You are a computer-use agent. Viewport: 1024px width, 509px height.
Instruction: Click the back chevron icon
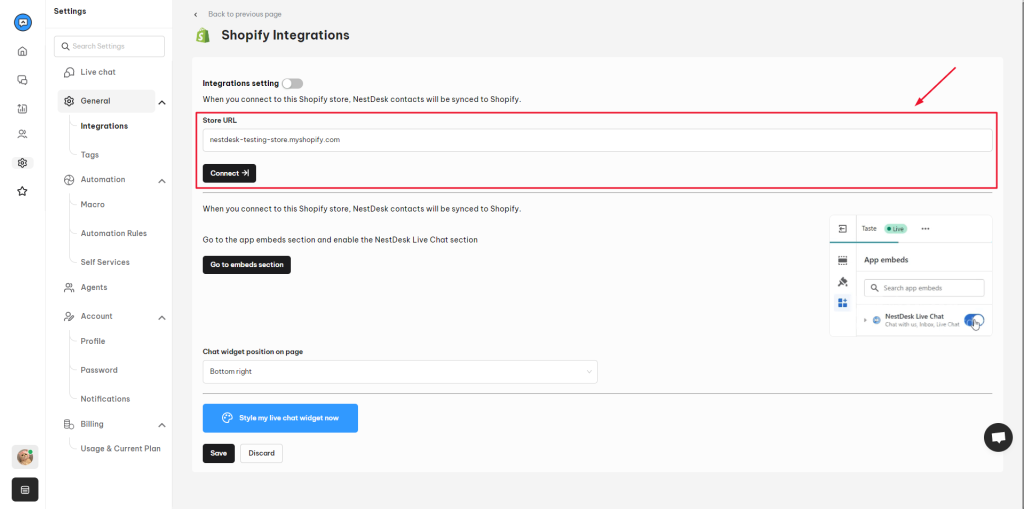point(195,14)
